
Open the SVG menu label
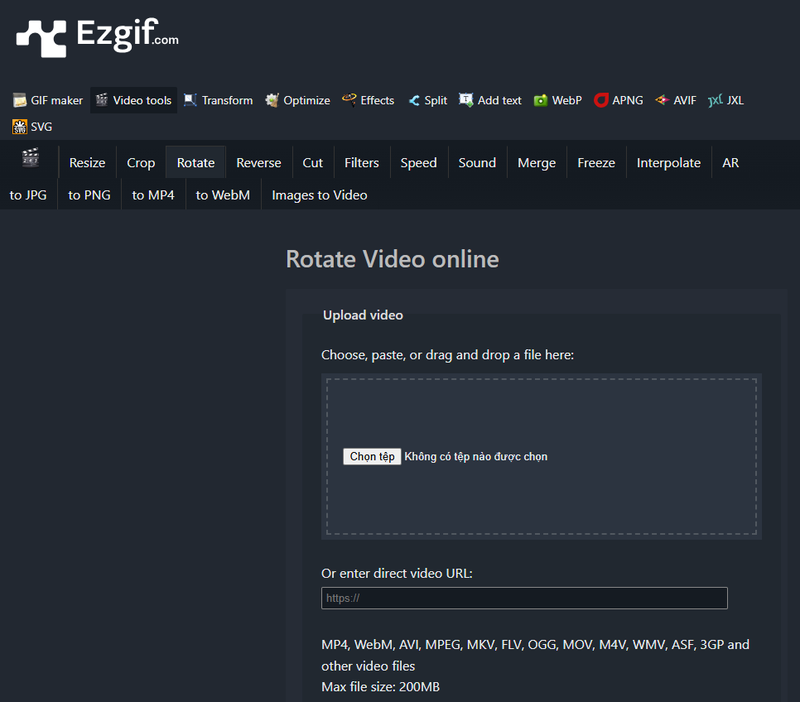(x=41, y=127)
